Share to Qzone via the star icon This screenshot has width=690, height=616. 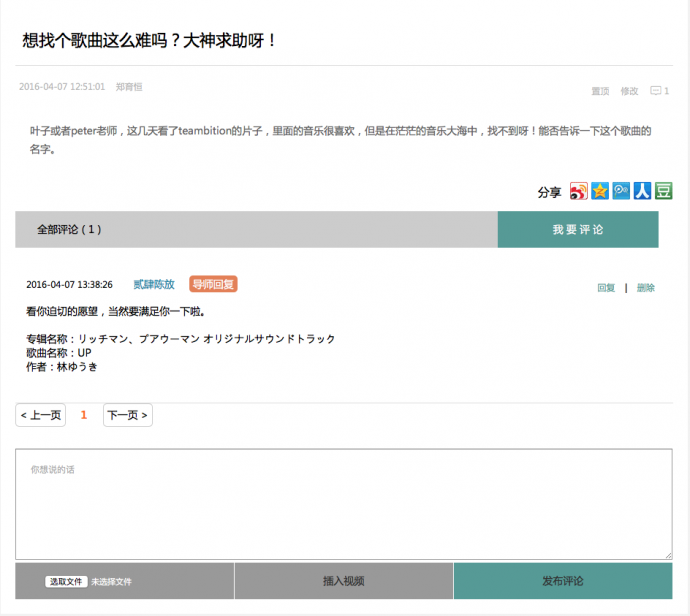[600, 191]
